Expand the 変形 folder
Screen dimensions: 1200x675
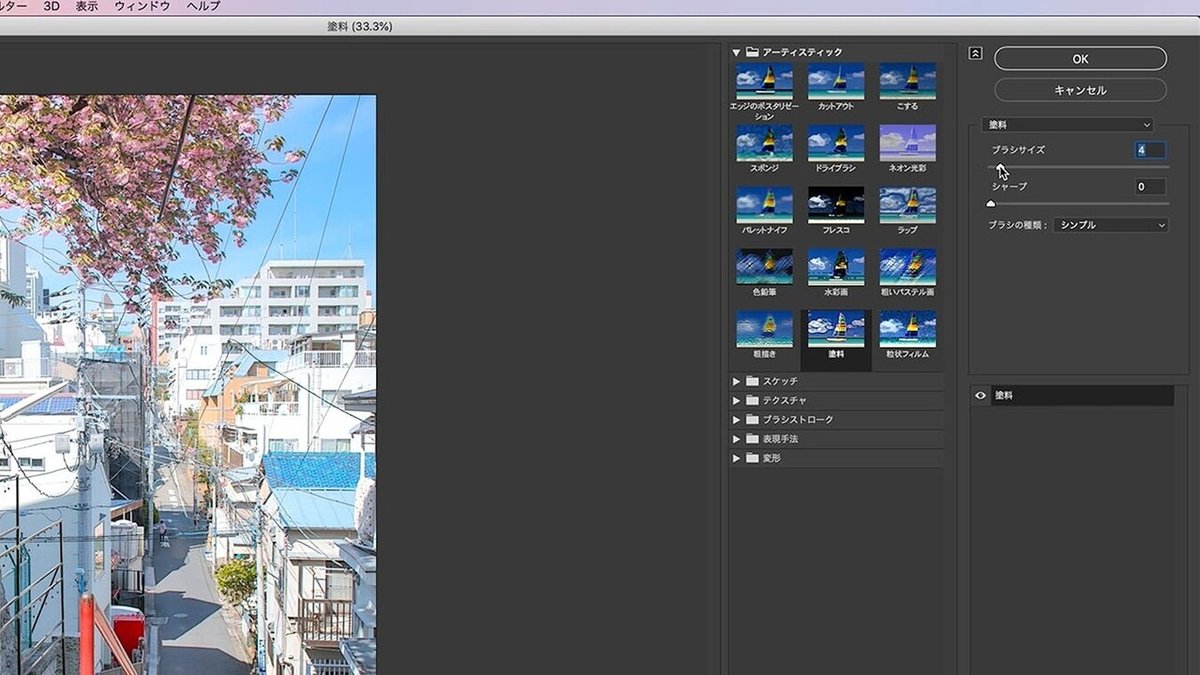click(736, 458)
